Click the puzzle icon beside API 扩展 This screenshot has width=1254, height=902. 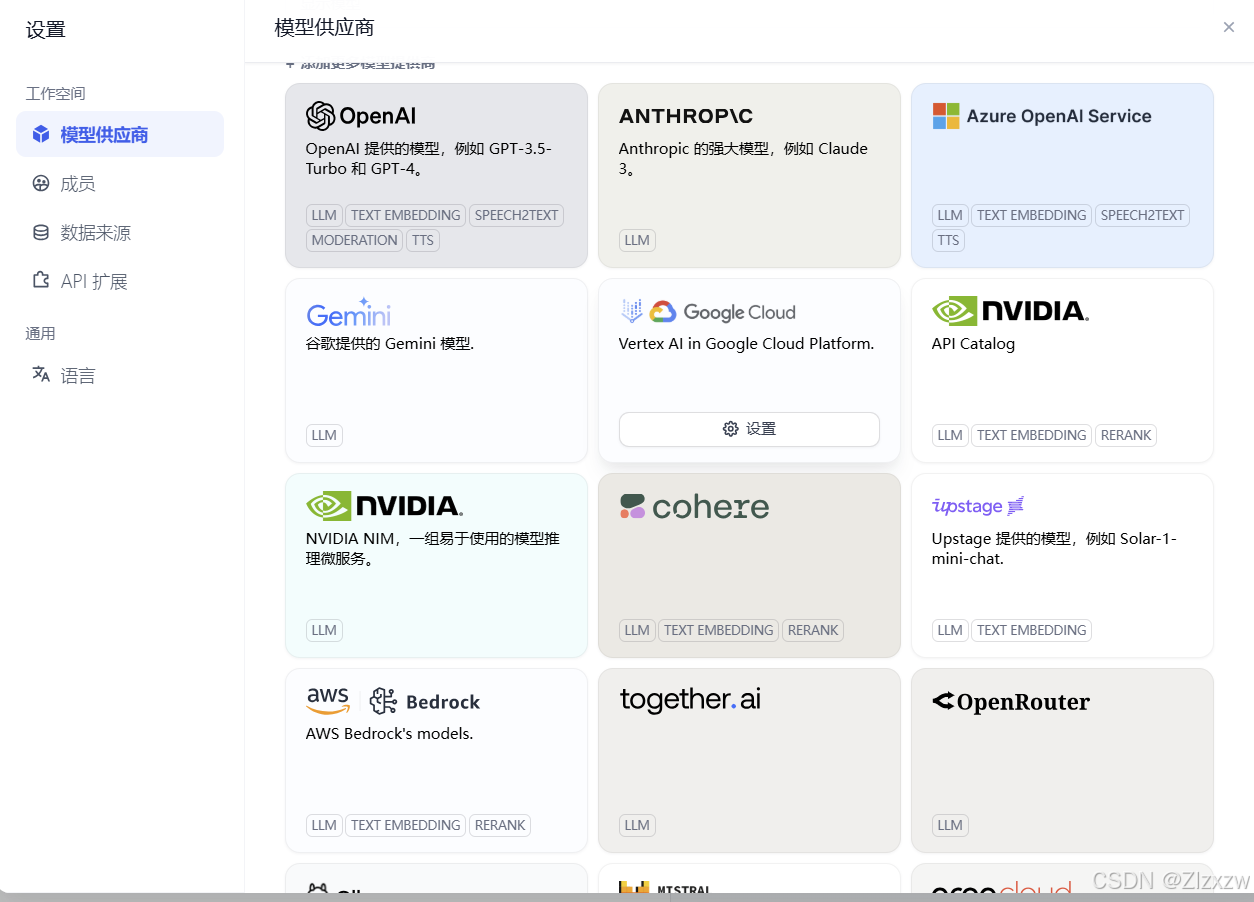[x=41, y=281]
